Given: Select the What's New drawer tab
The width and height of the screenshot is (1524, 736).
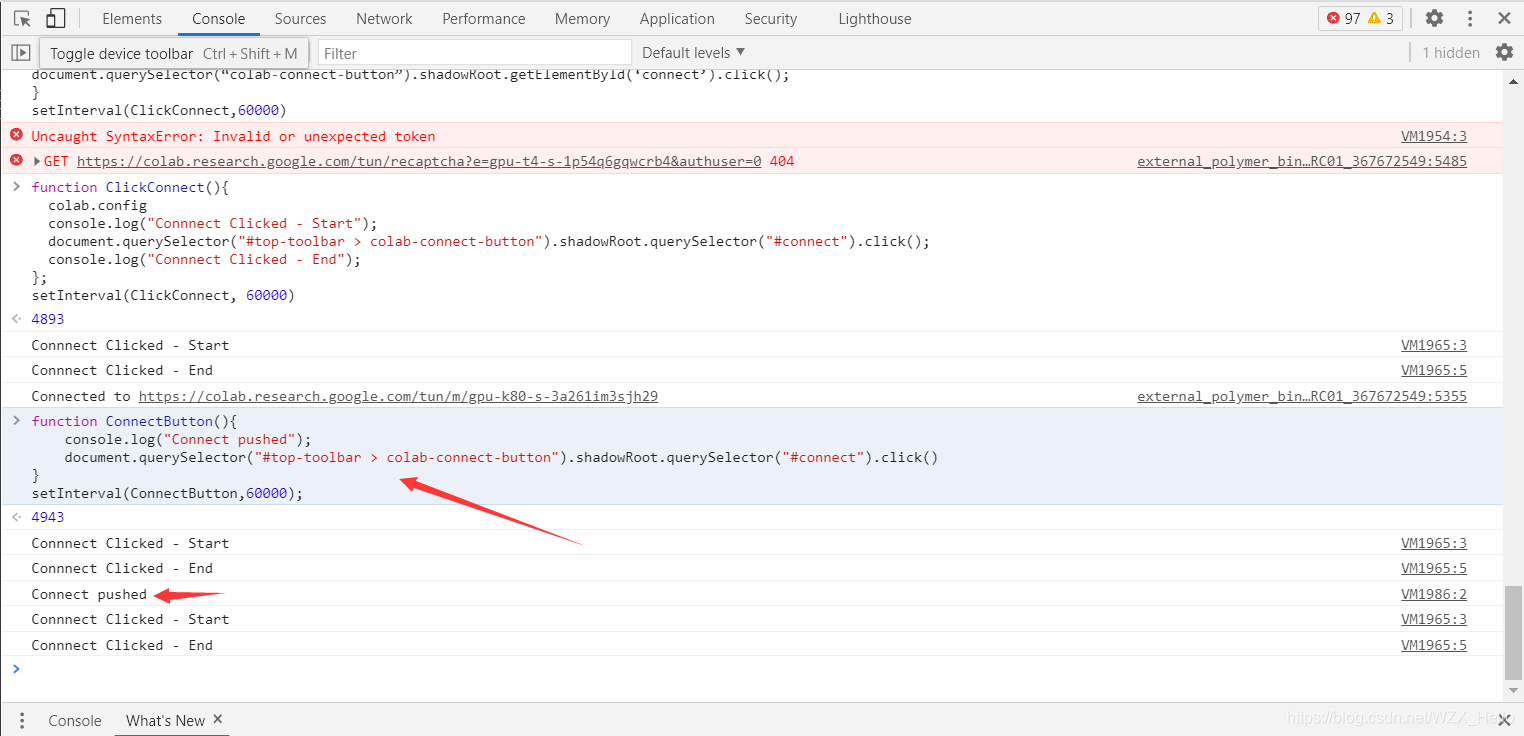Looking at the screenshot, I should (165, 720).
